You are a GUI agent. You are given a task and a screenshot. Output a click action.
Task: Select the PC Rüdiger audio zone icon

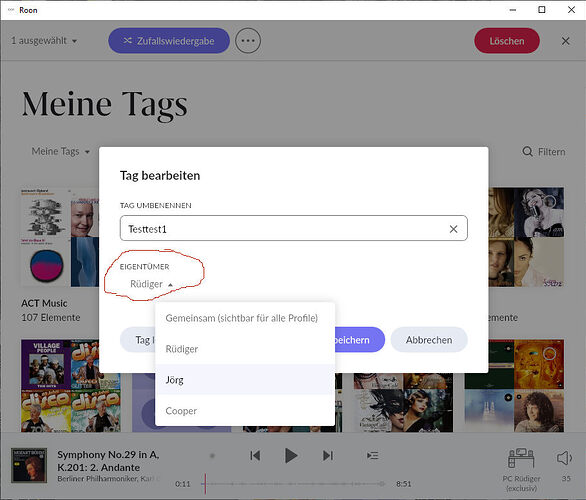tap(521, 458)
